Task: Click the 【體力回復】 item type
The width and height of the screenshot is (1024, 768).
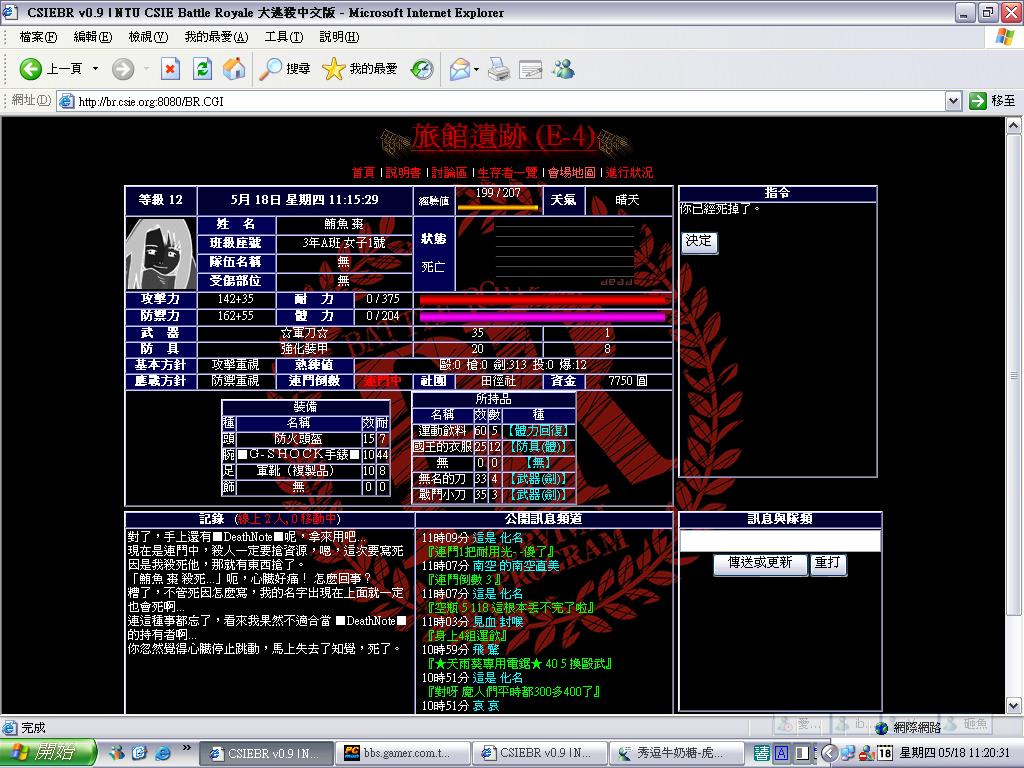Action: 539,431
